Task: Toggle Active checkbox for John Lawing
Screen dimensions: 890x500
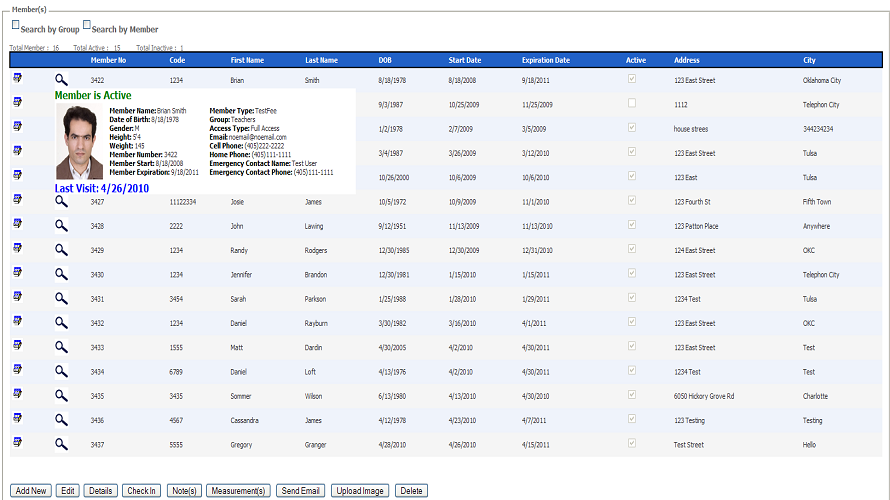Action: tap(630, 226)
